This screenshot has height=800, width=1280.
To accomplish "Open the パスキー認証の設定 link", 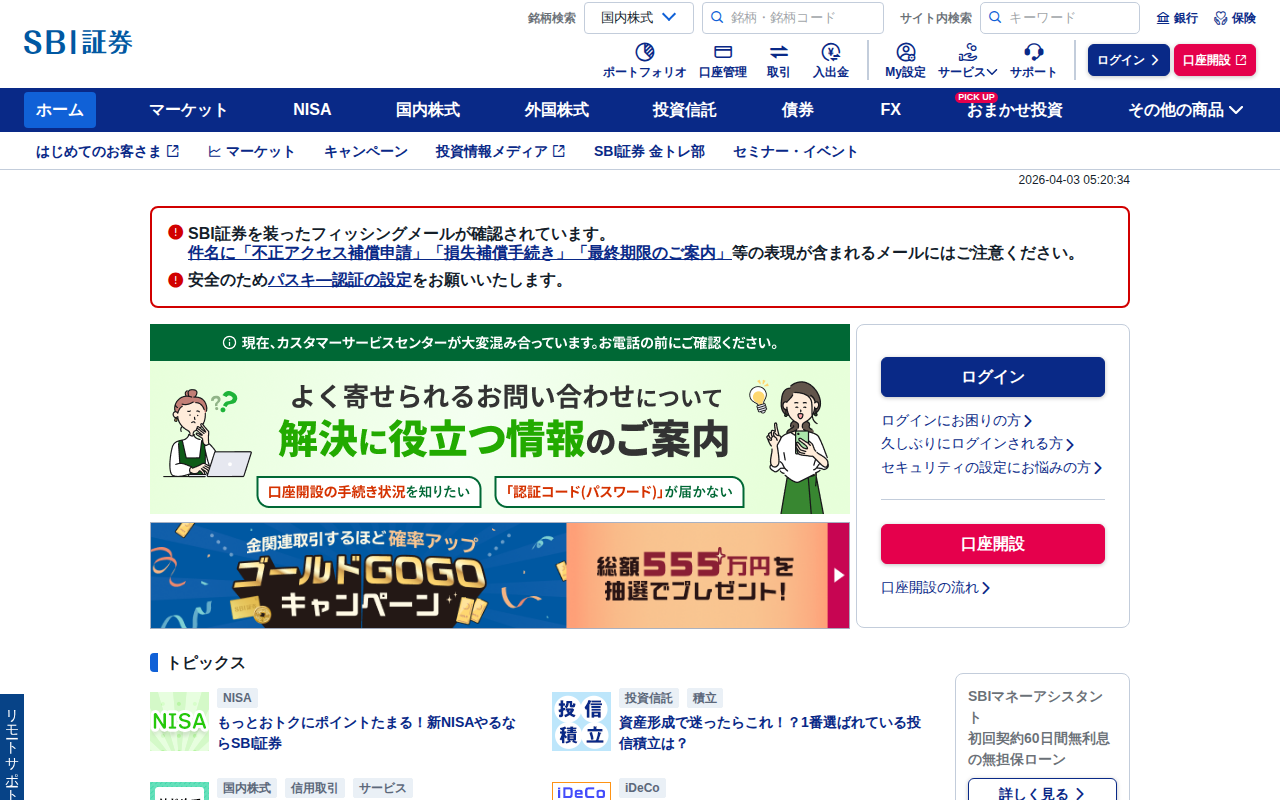I will [339, 280].
